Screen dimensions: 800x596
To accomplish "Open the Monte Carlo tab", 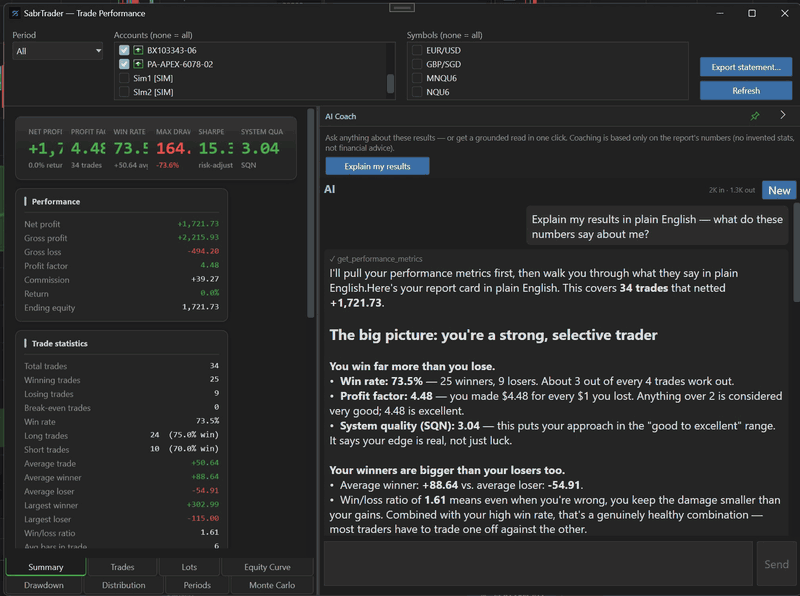I will (x=272, y=585).
